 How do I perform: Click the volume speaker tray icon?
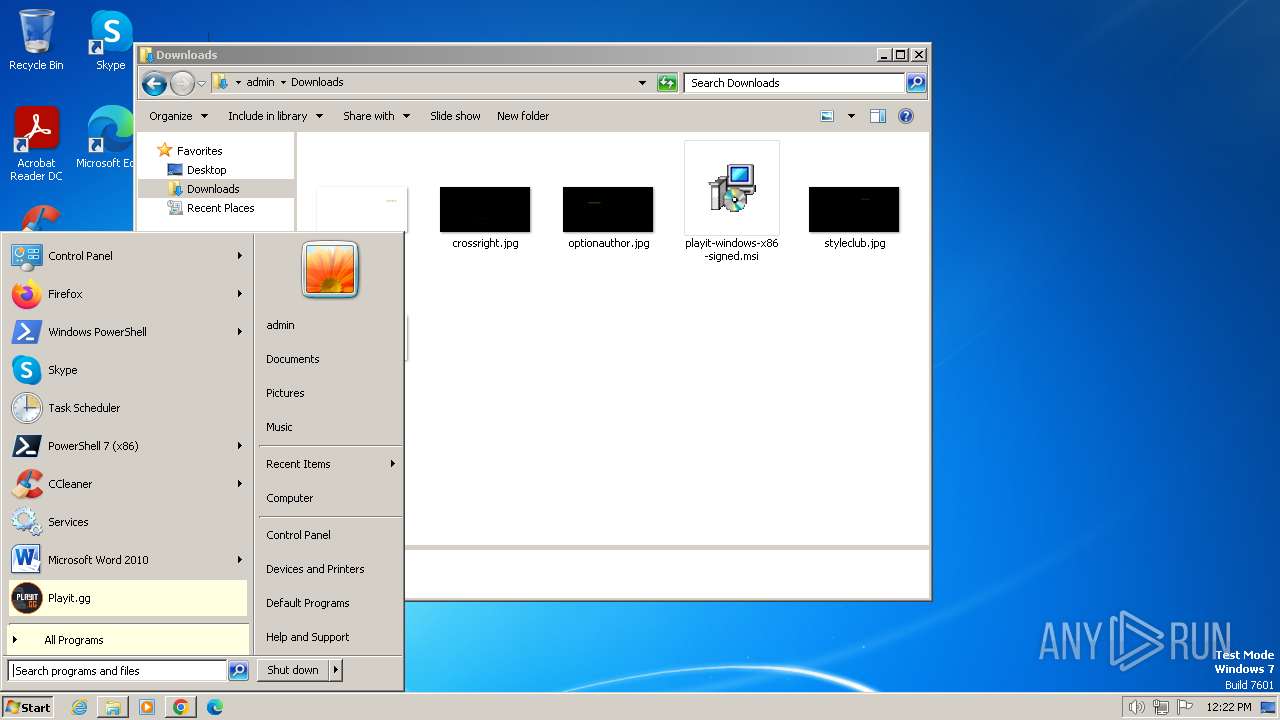1136,707
